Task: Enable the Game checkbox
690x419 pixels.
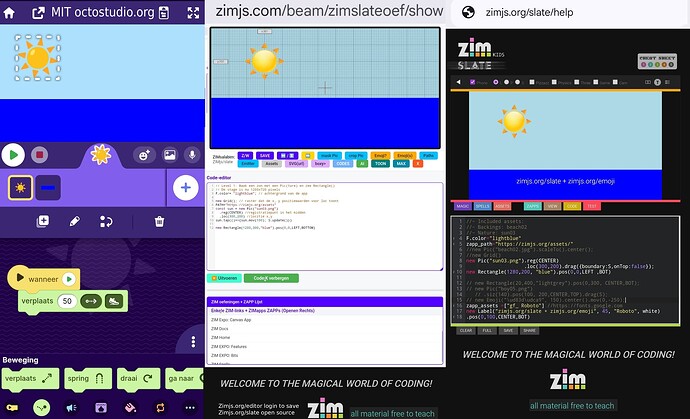Action: pyautogui.click(x=595, y=82)
